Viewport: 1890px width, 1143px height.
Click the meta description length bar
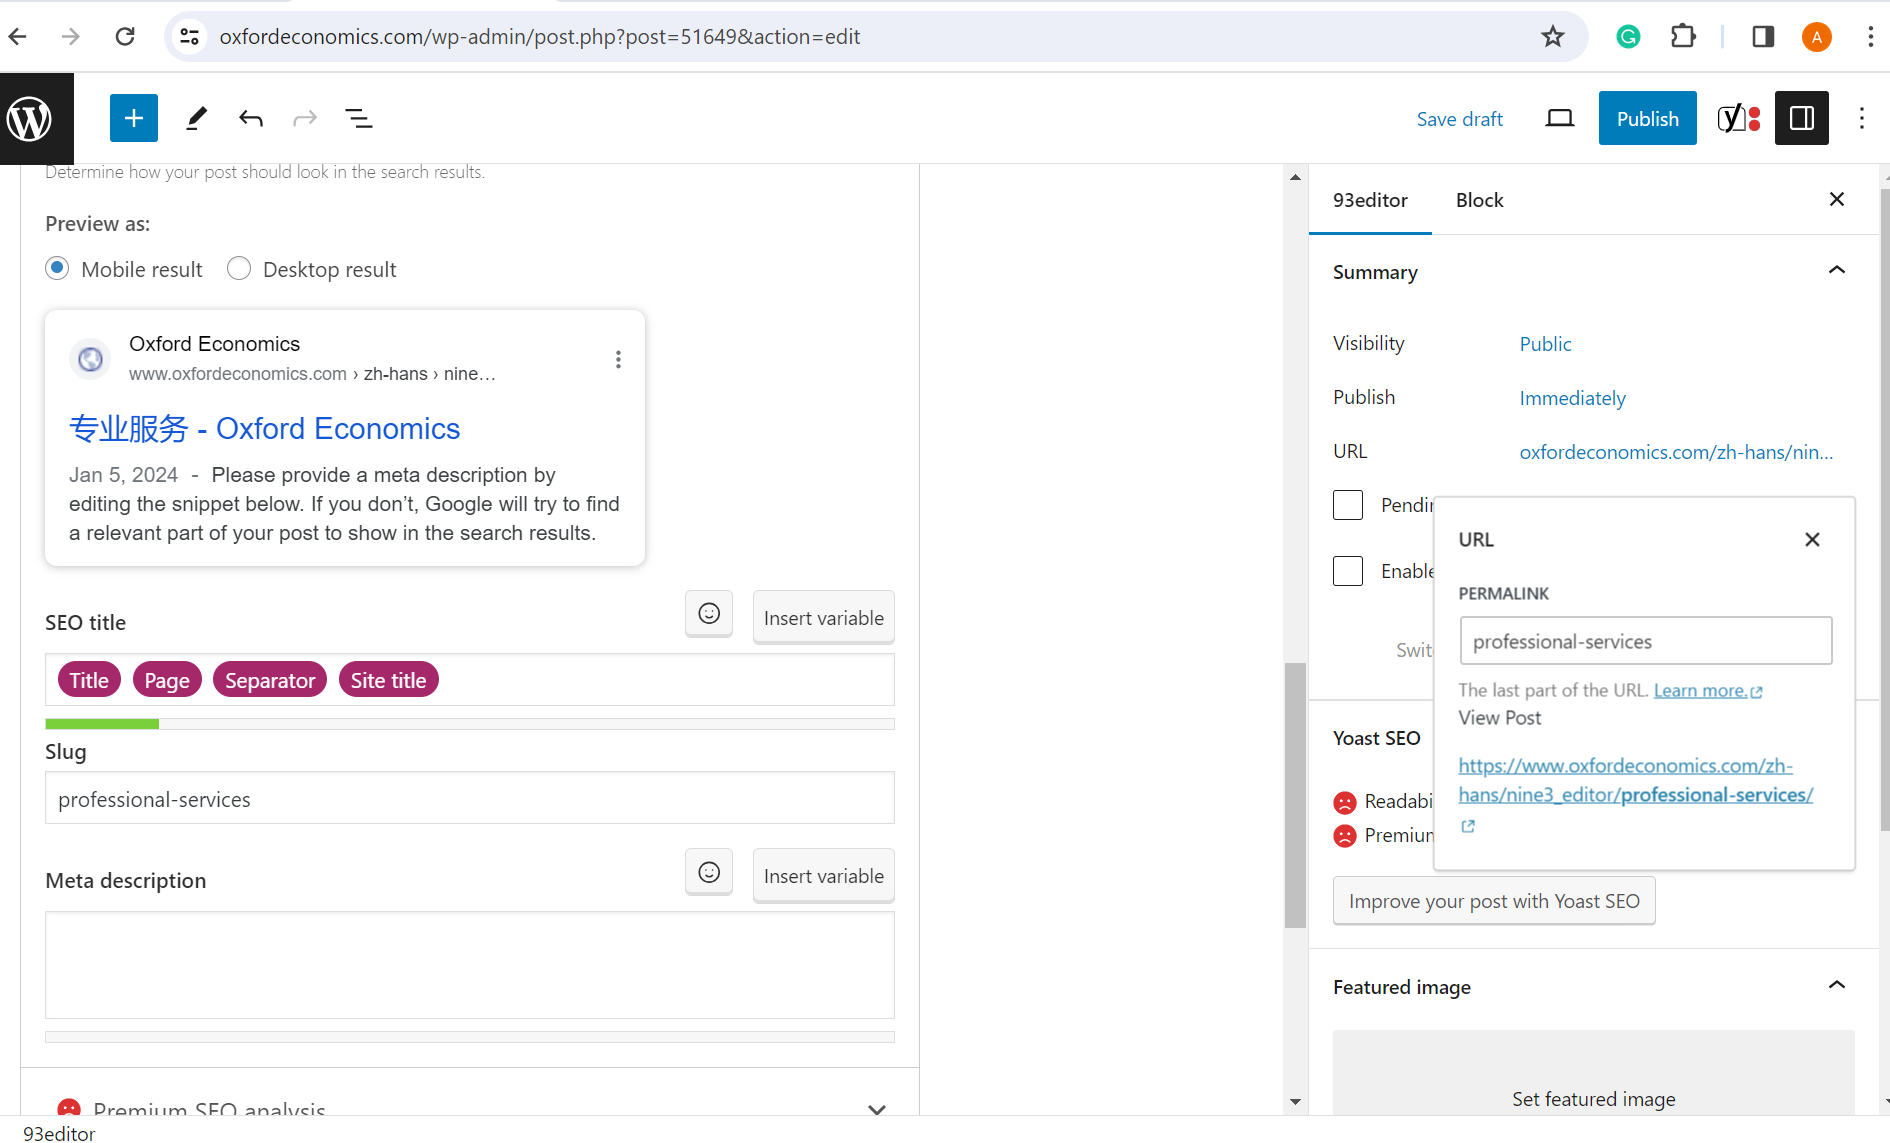[470, 1037]
